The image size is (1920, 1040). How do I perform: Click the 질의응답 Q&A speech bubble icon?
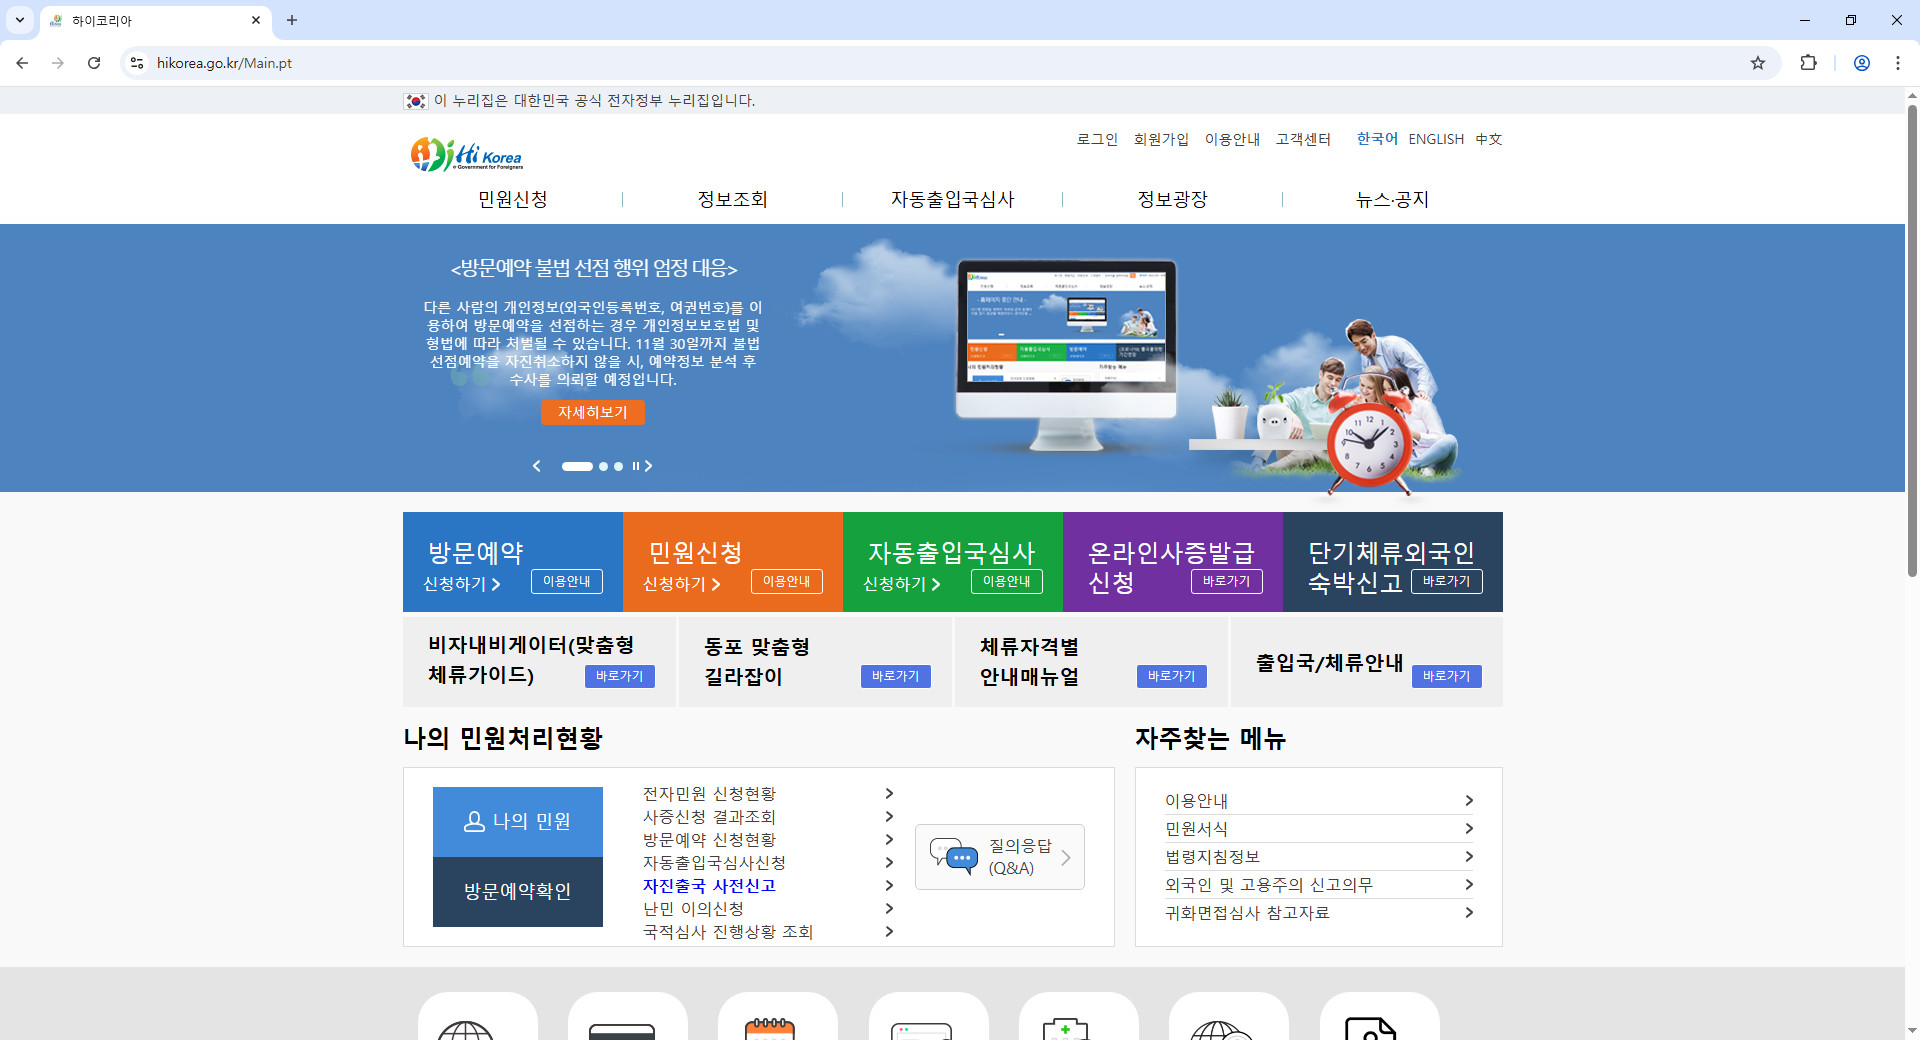954,856
